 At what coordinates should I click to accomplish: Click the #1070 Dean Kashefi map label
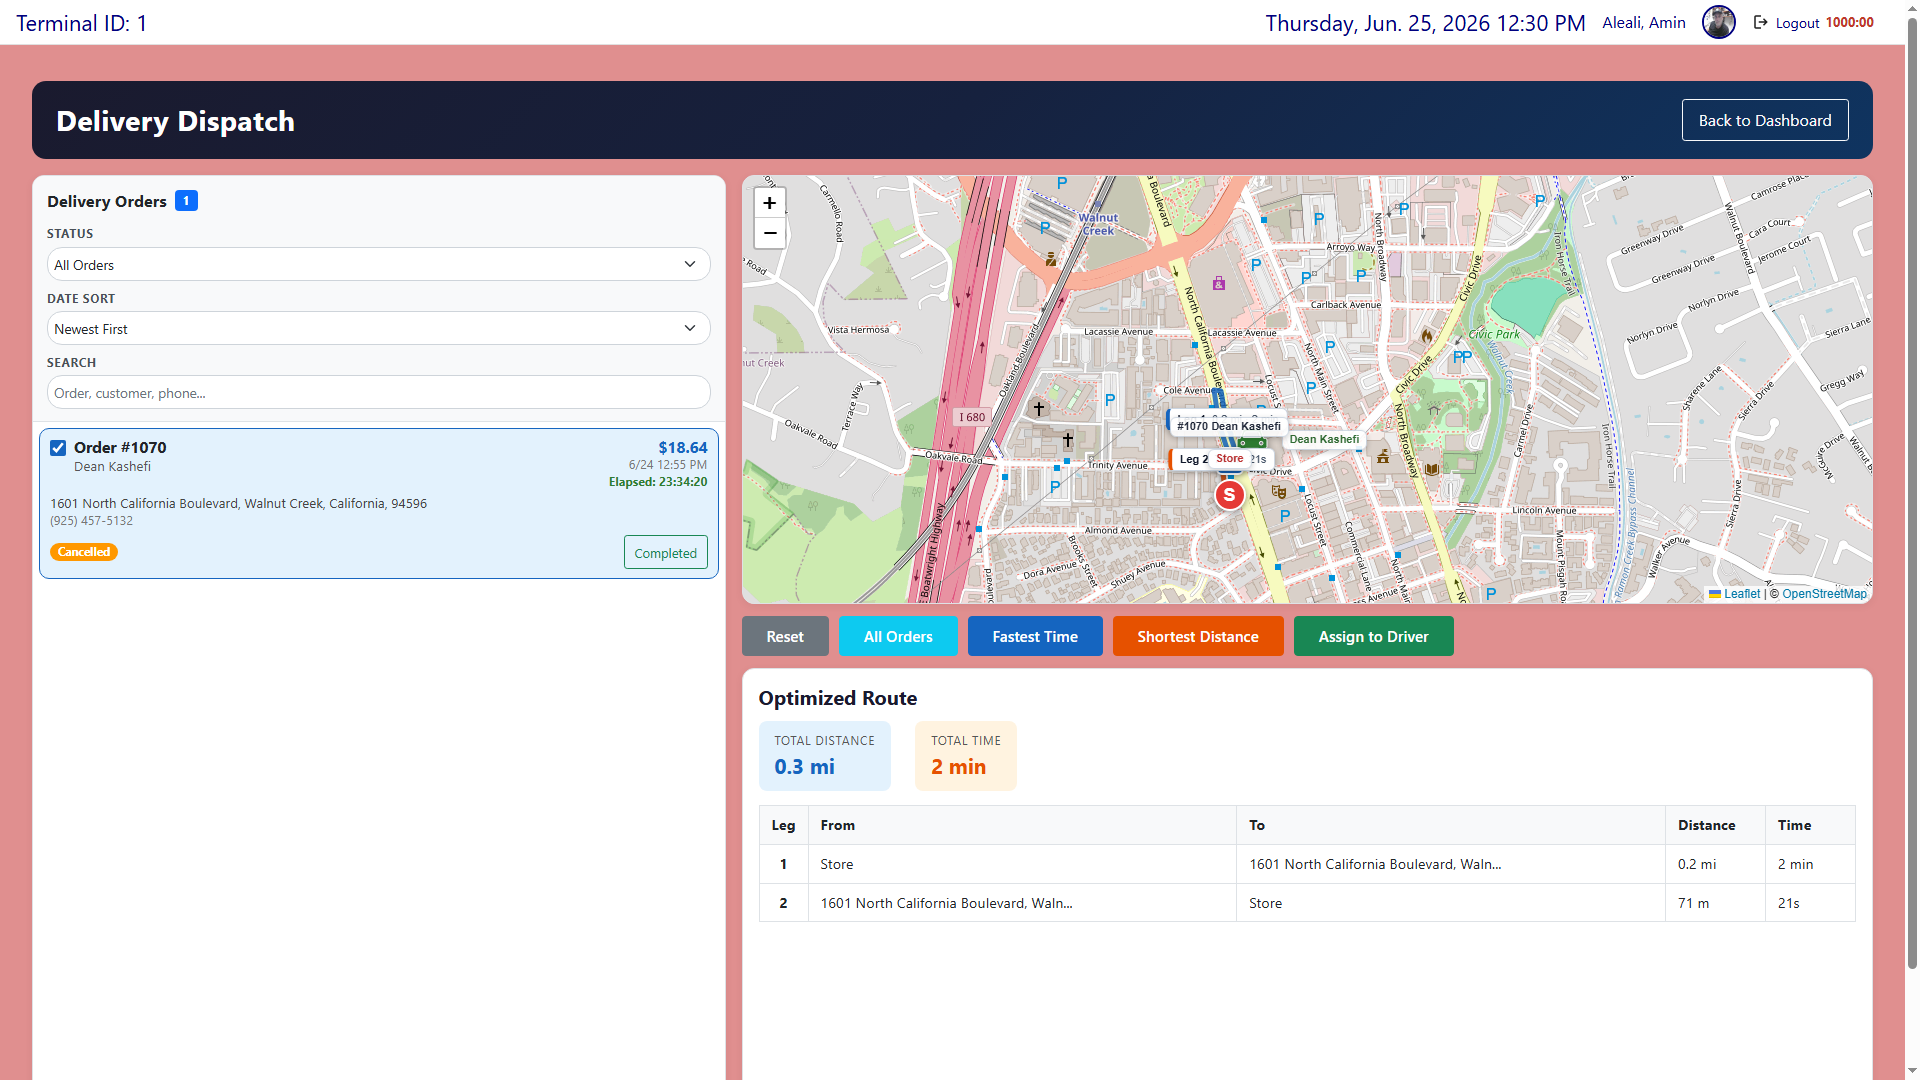(1228, 426)
